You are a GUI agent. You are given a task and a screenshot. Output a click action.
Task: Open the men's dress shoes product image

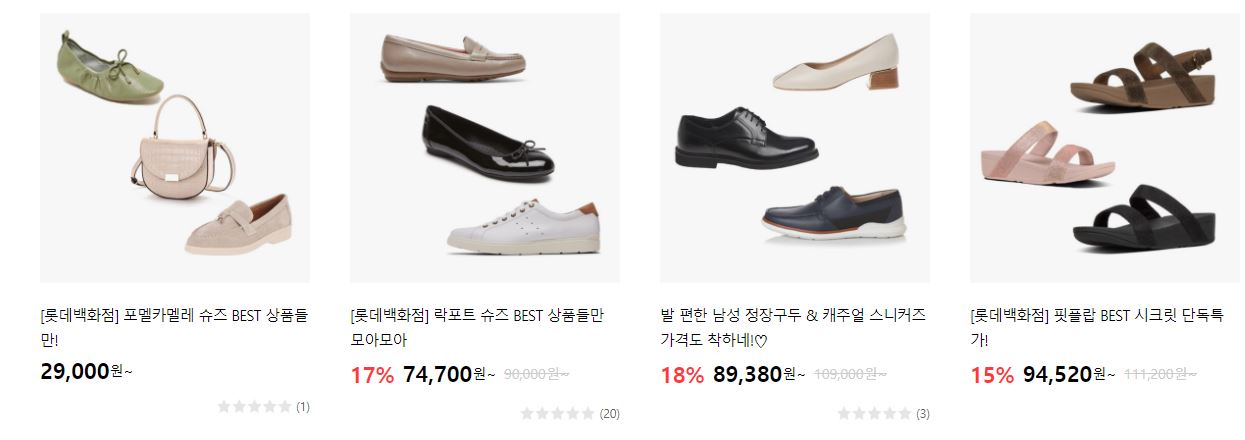[795, 148]
